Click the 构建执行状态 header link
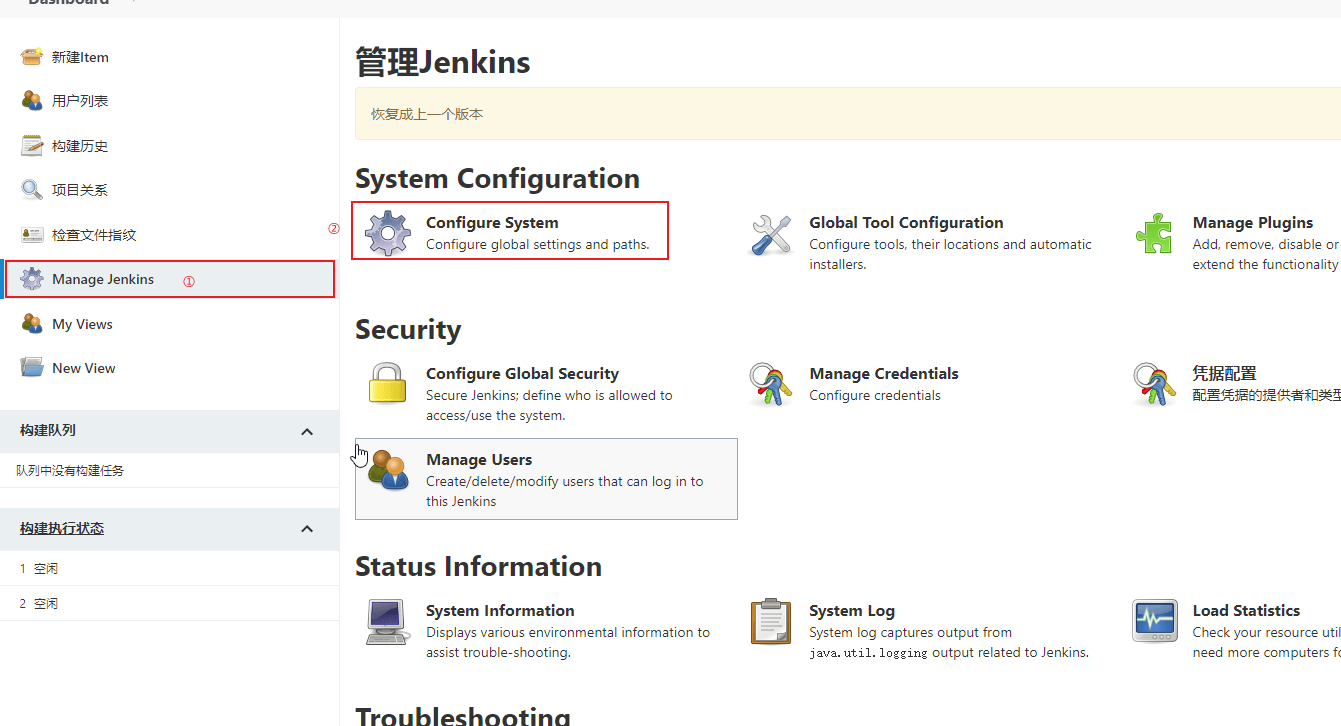 [x=62, y=528]
